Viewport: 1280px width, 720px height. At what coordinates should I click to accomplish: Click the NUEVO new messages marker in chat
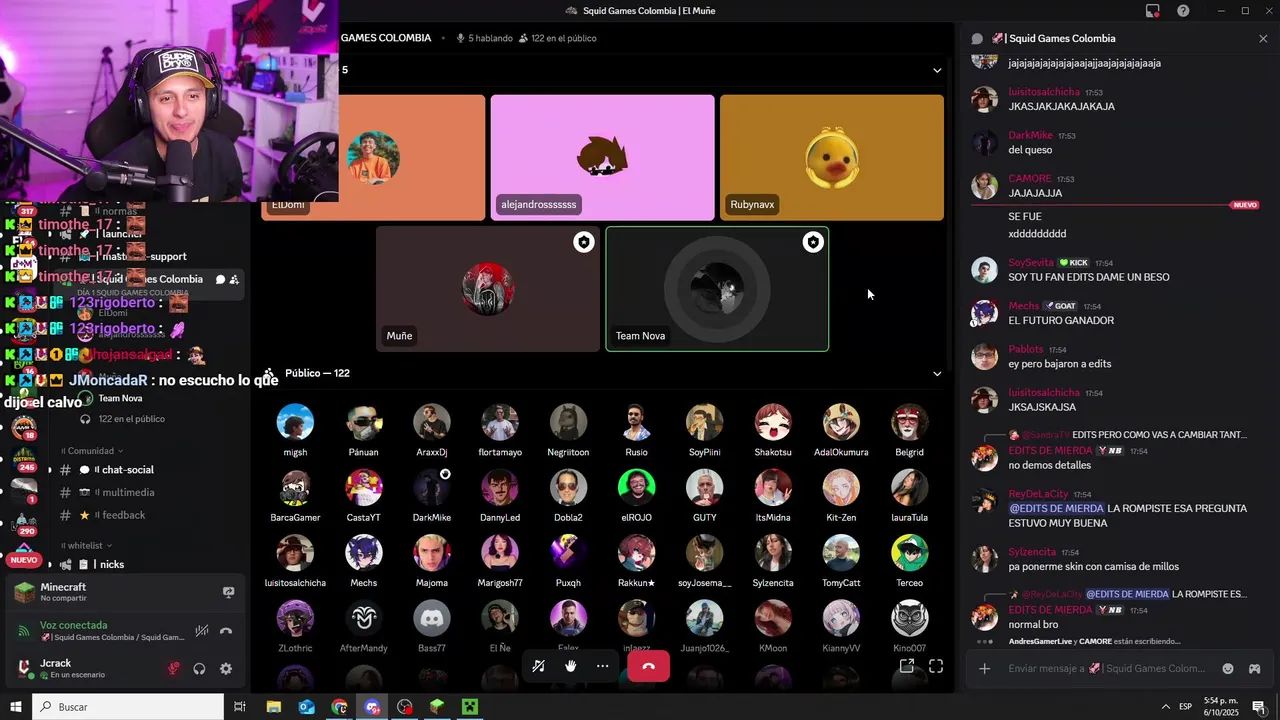(x=1245, y=205)
